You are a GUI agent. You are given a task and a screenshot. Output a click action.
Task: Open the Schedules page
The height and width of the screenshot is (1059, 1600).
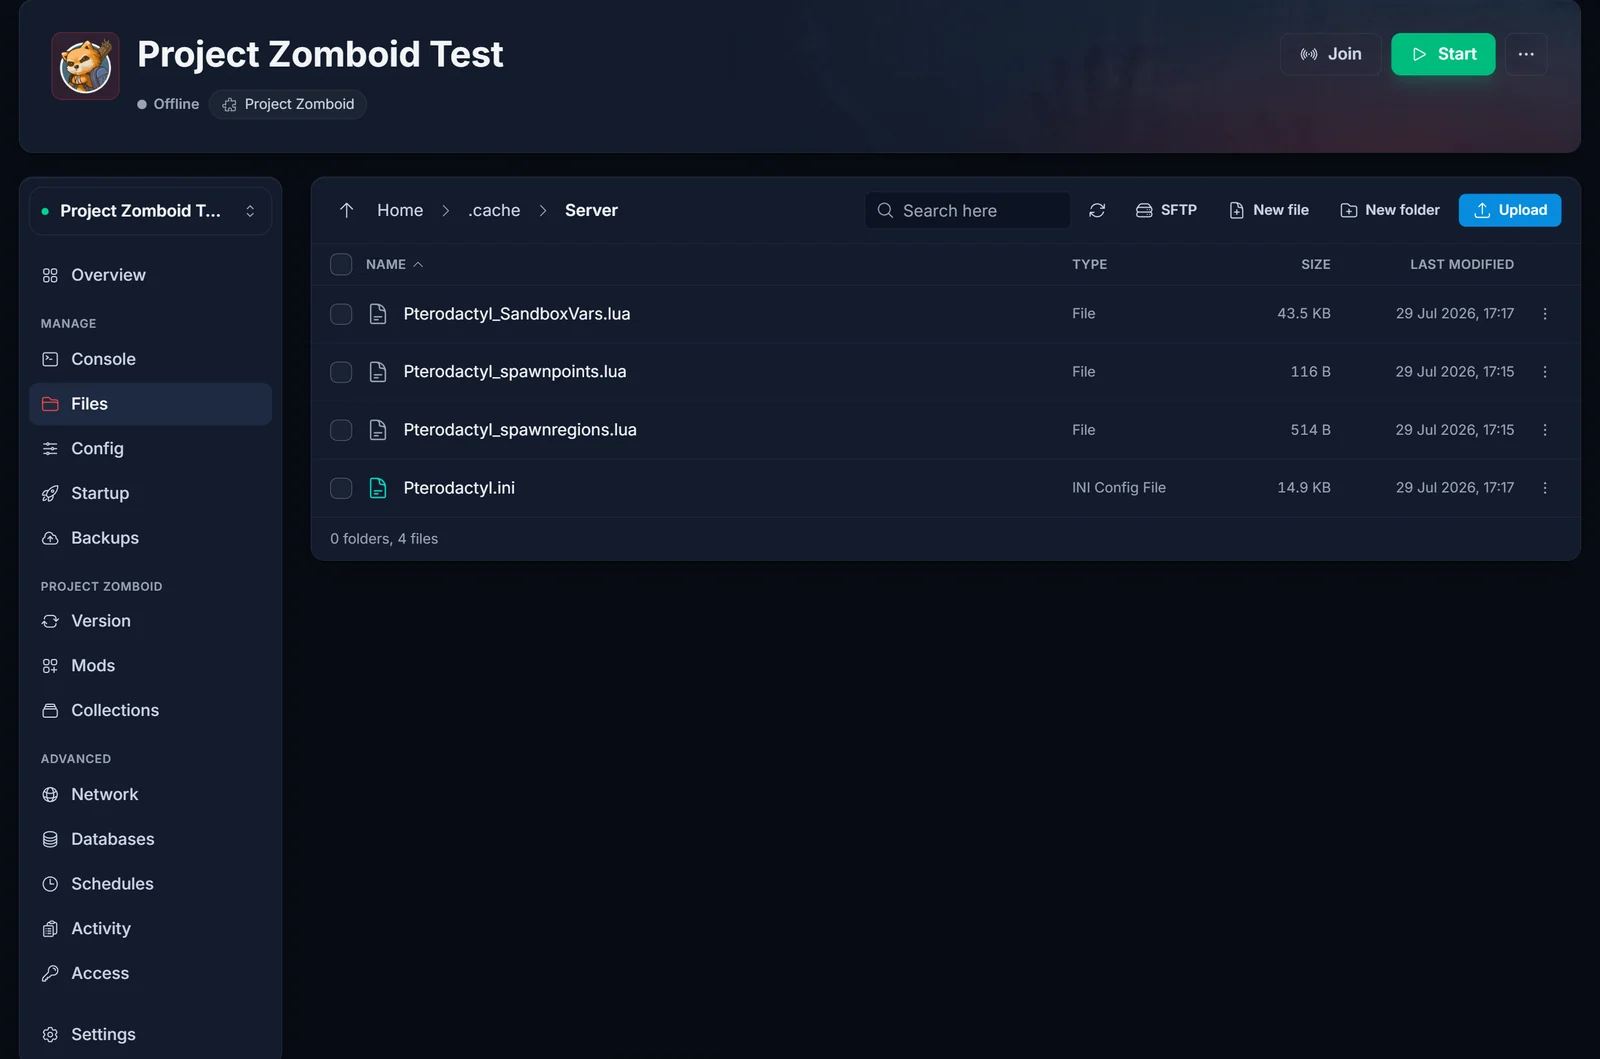click(x=150, y=884)
